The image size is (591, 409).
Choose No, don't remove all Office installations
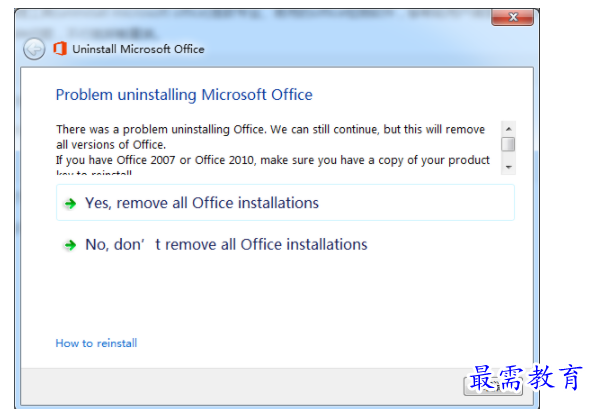(x=226, y=245)
